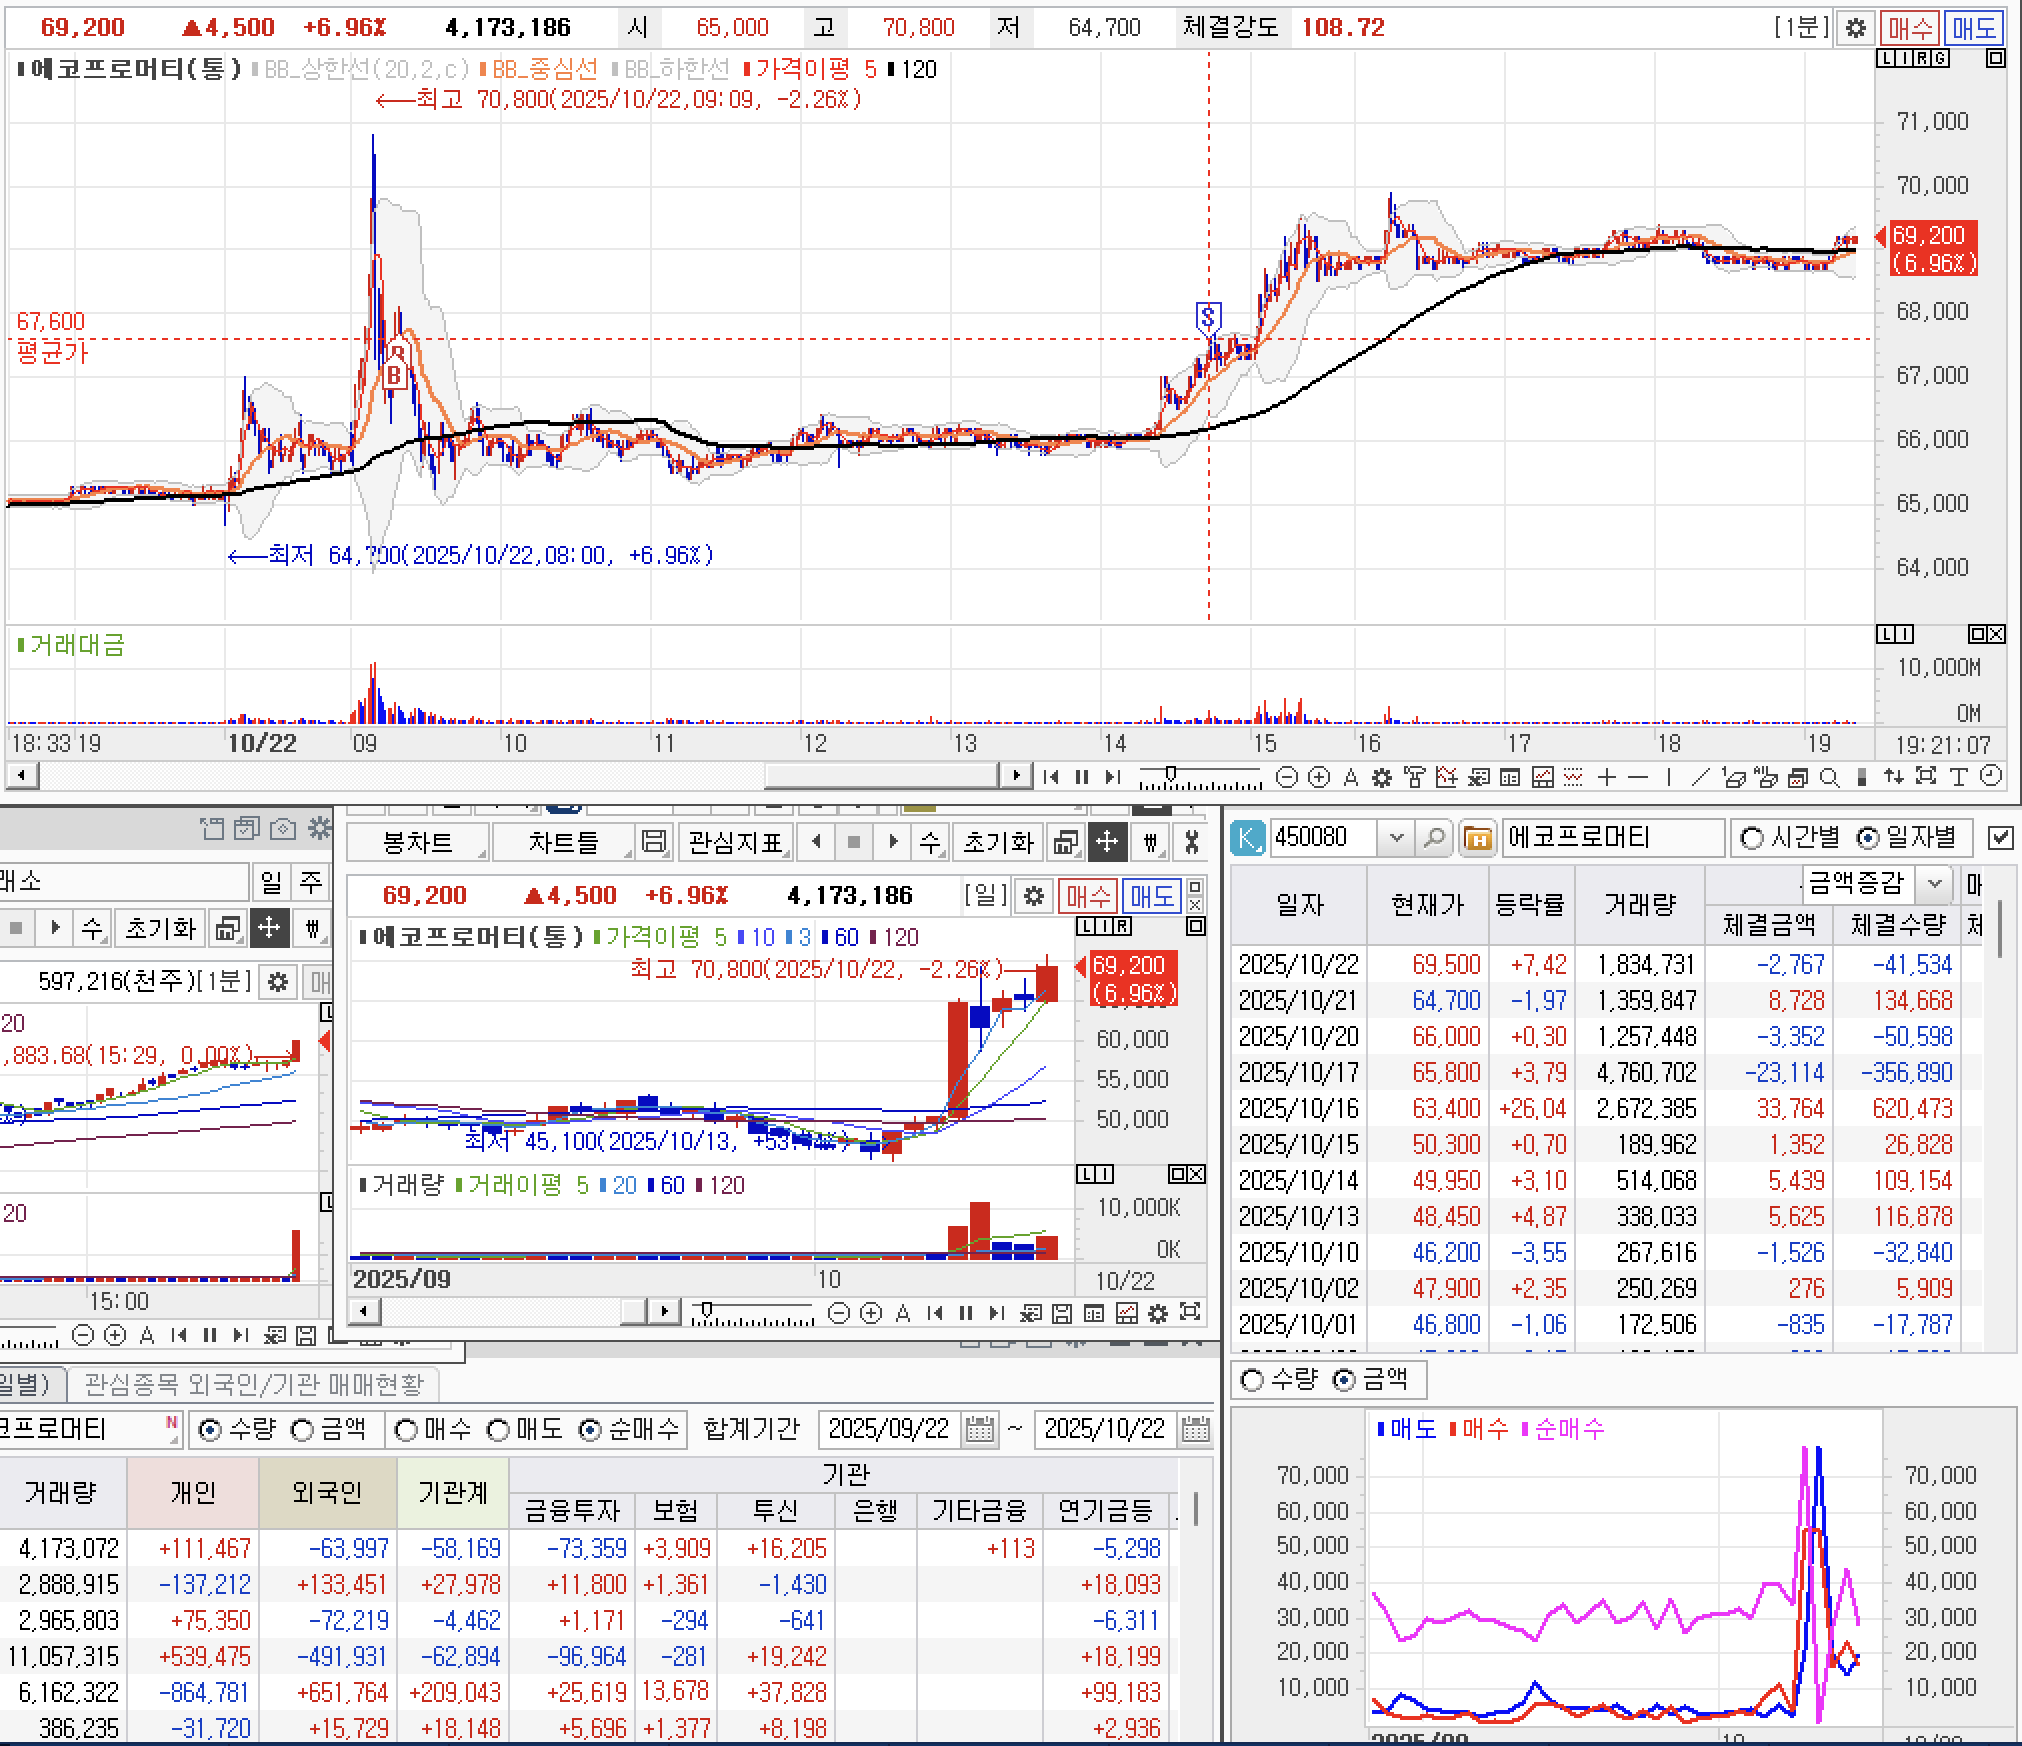
Task: Expand the 봉차트 dropdown button
Action: pyautogui.click(x=418, y=842)
